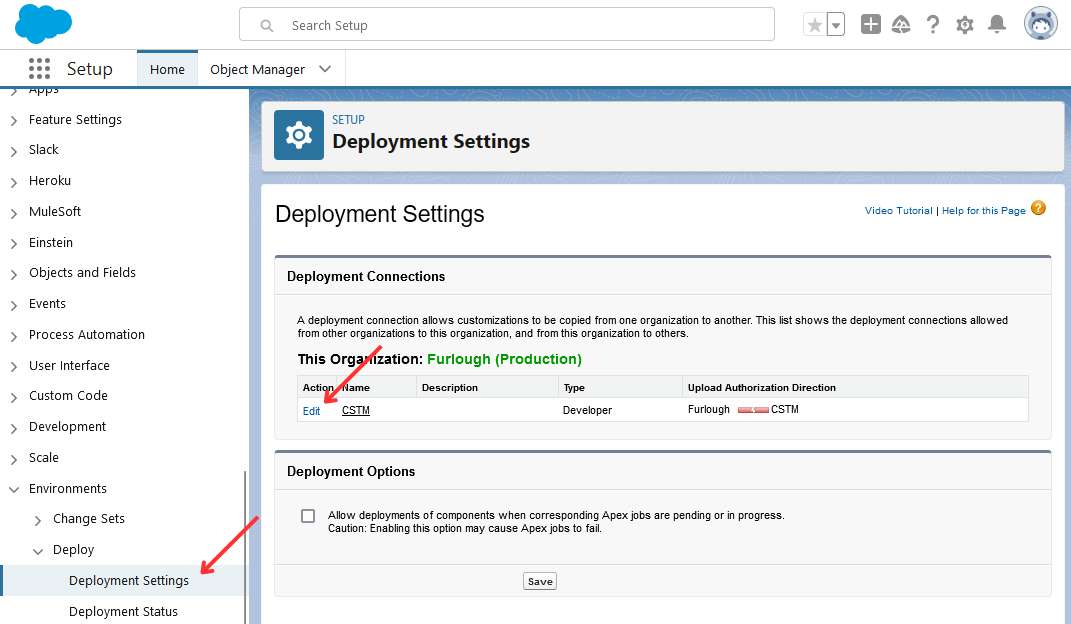
Task: Open the App Launcher waffle icon
Action: click(x=38, y=68)
